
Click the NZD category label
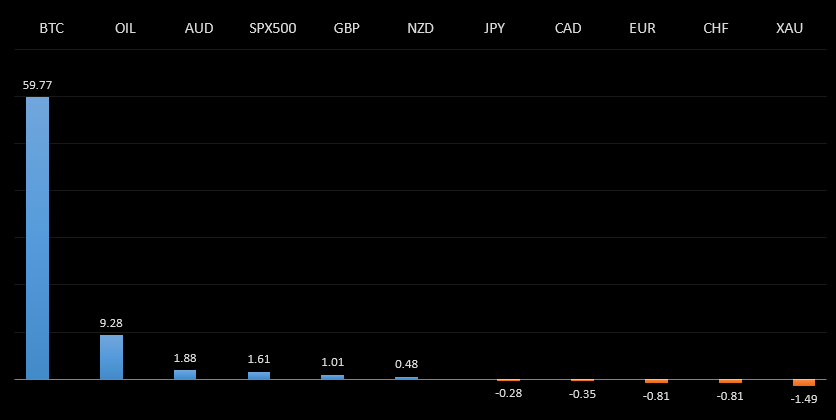[421, 28]
